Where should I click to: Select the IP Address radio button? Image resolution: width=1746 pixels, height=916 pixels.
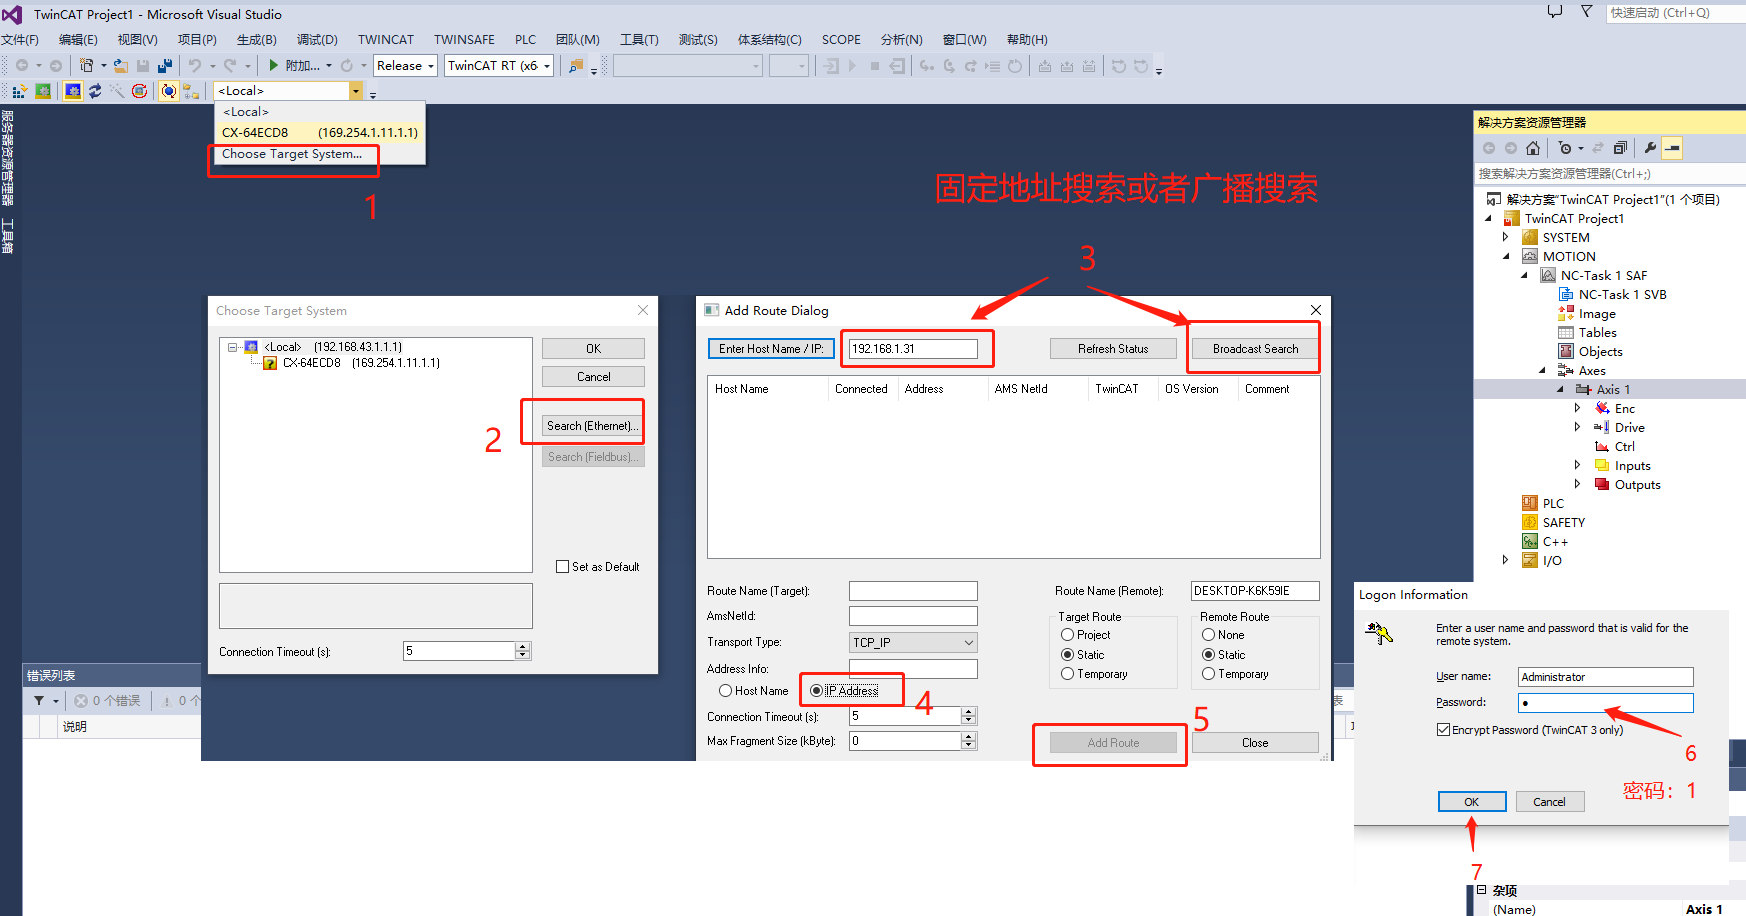816,691
